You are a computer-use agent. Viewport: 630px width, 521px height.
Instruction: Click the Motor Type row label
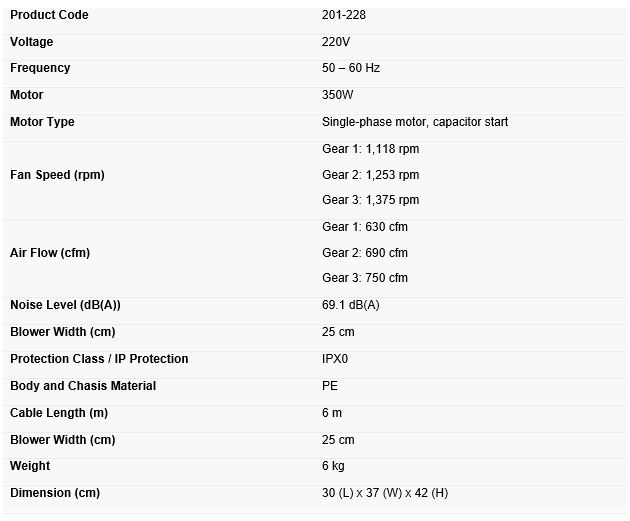[x=42, y=122]
